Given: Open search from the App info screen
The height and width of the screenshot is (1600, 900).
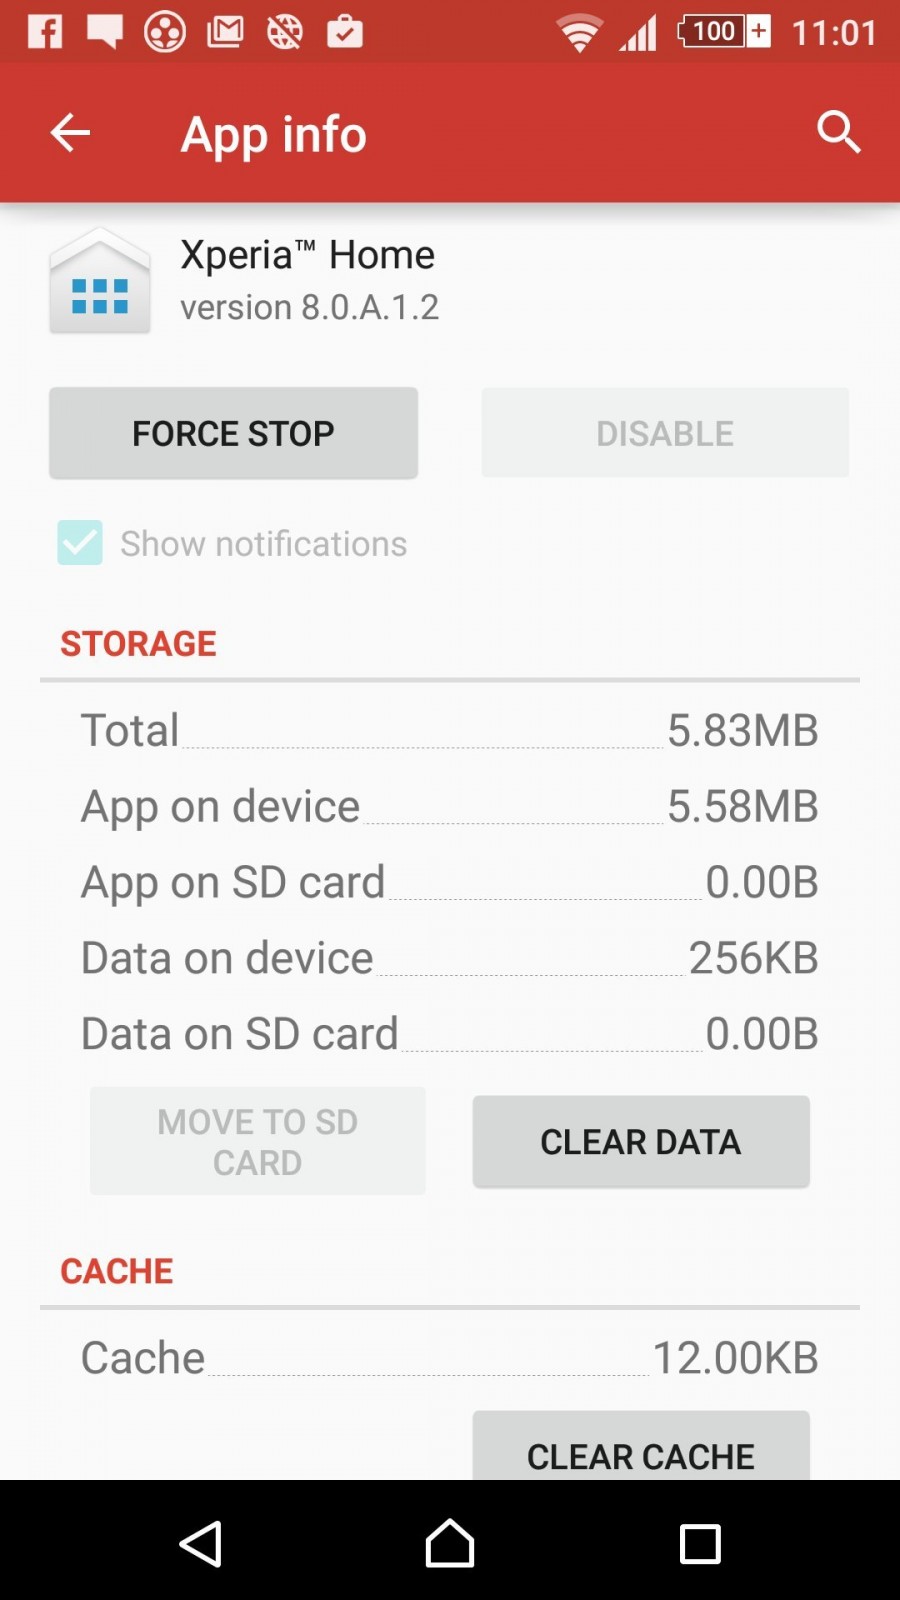Looking at the screenshot, I should (x=838, y=133).
